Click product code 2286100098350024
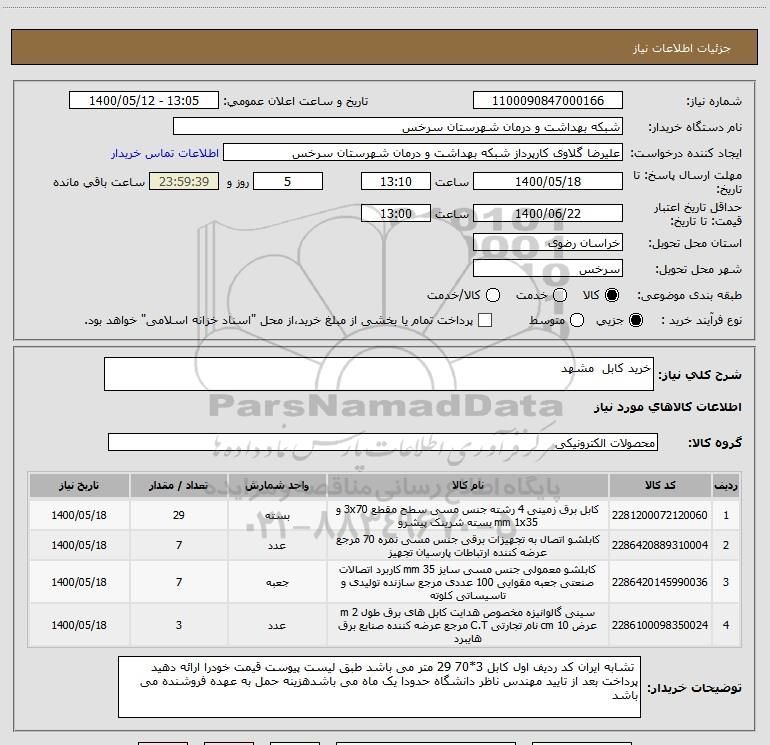770x745 pixels. tap(660, 625)
